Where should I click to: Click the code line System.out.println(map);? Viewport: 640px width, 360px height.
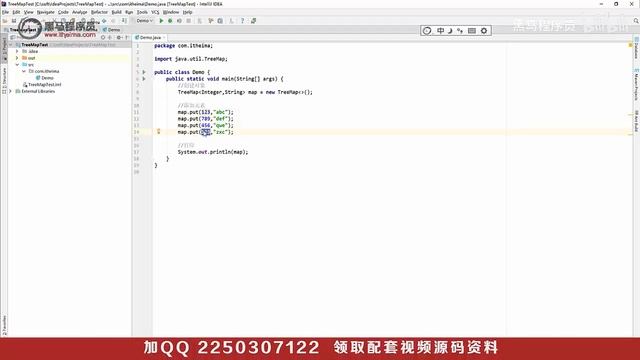pyautogui.click(x=213, y=152)
